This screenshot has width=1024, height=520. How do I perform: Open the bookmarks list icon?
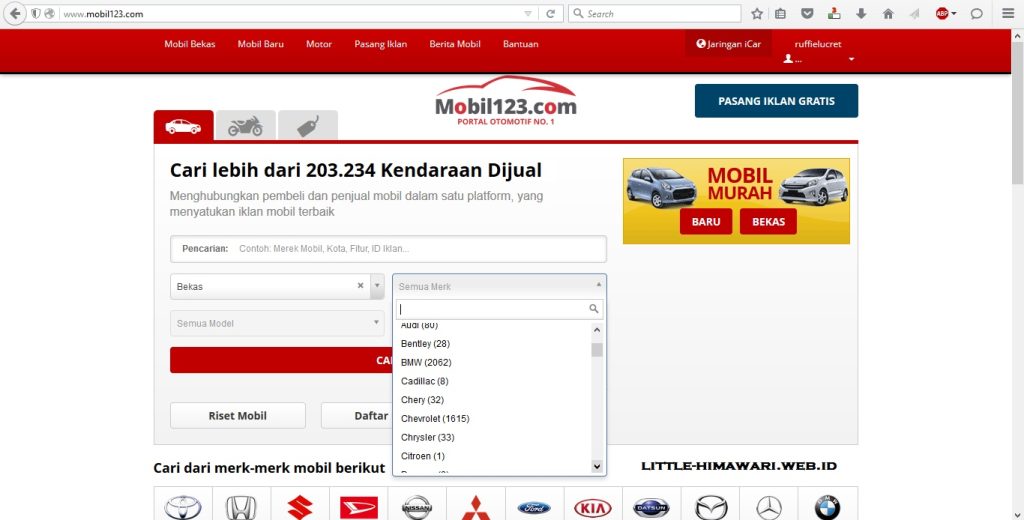780,14
